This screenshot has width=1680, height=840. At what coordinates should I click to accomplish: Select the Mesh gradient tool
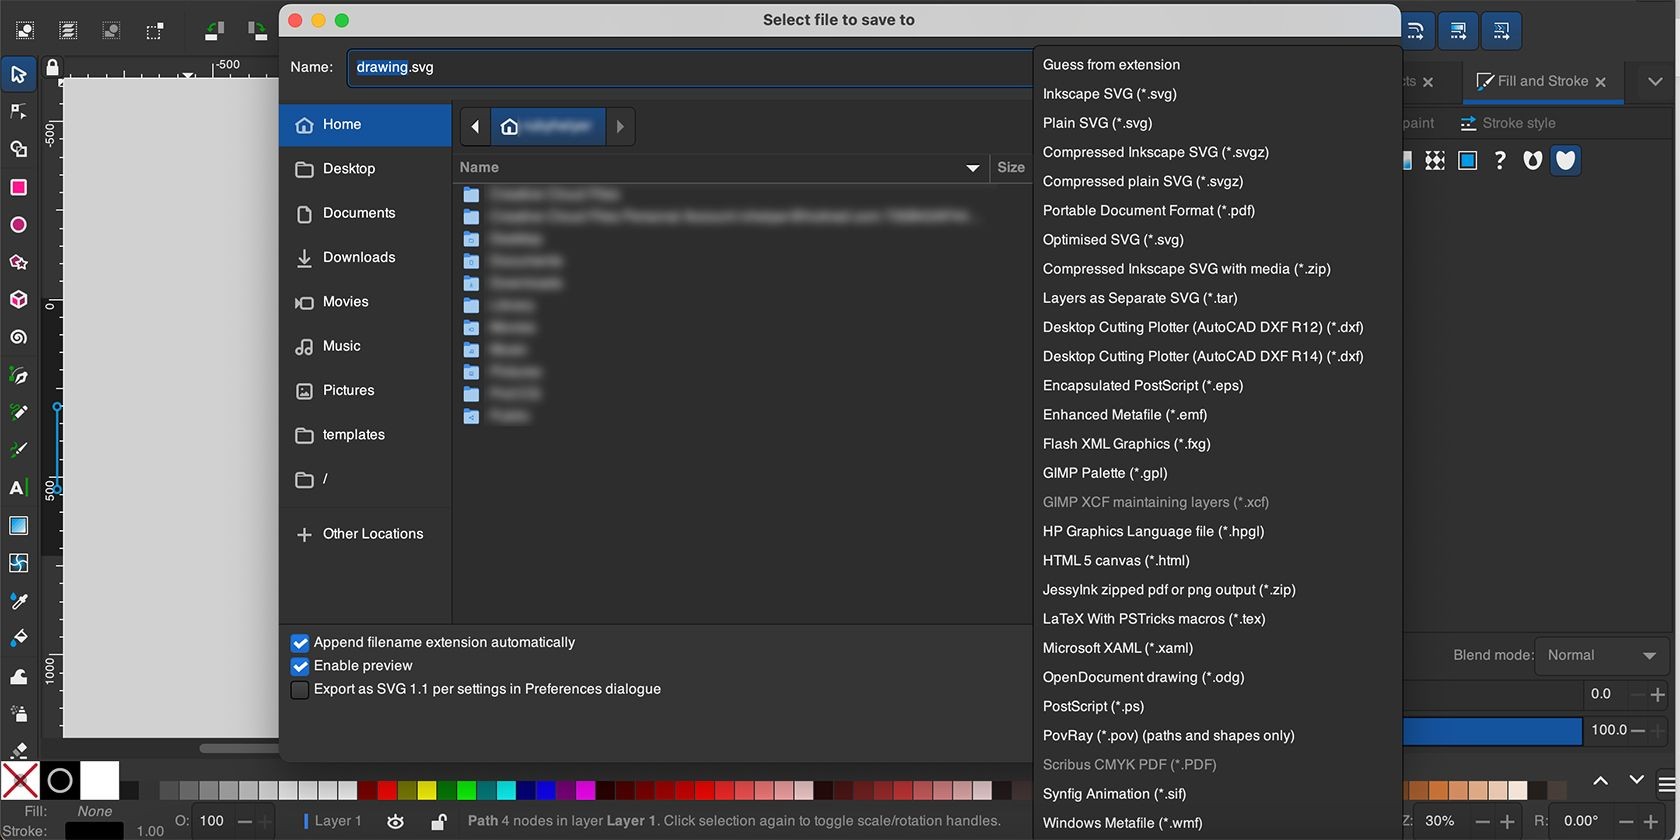(x=18, y=563)
